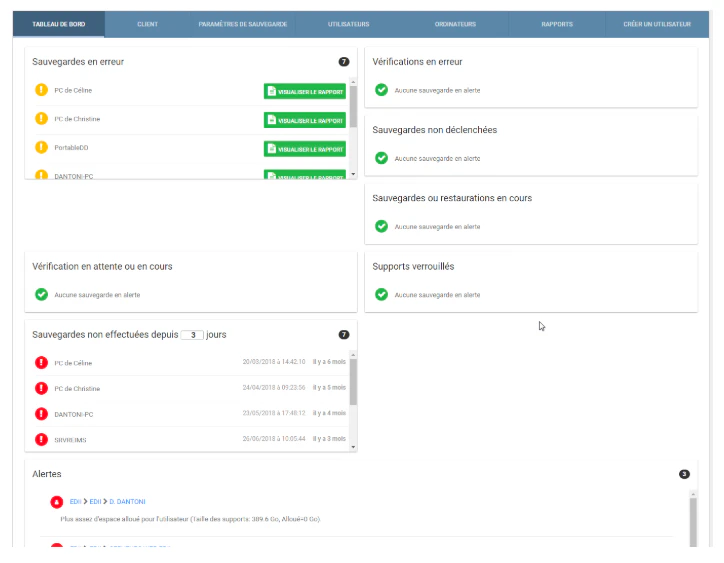Click the Sauvegardes en erreur count badge

pos(344,61)
